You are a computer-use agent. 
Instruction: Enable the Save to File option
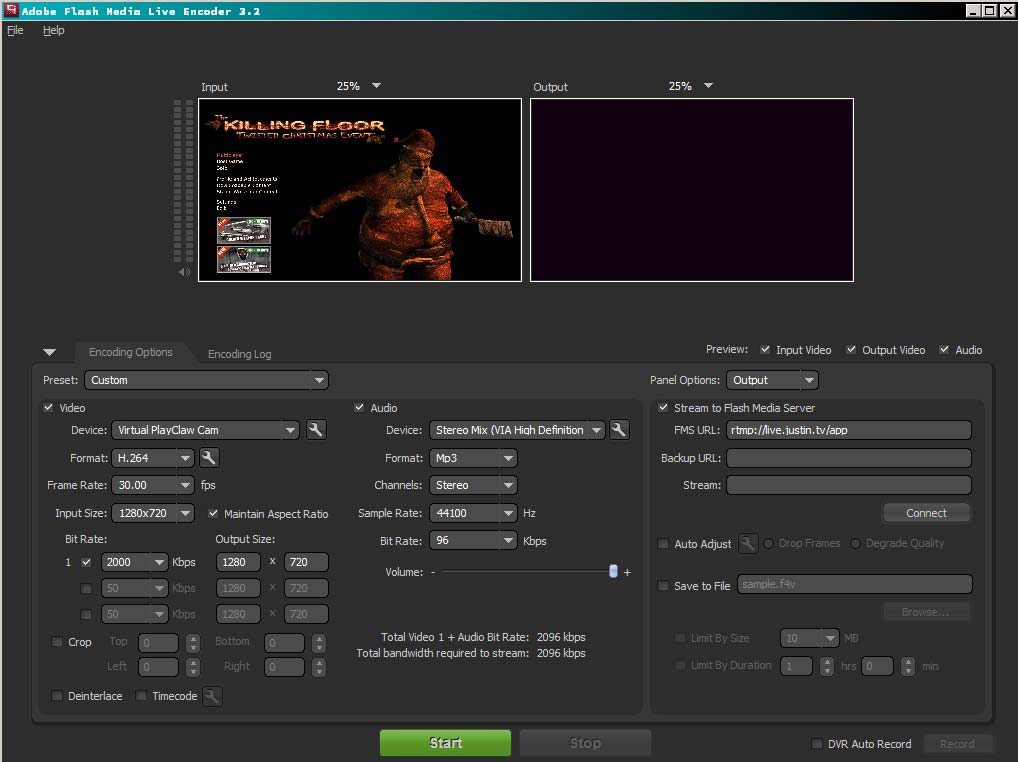663,585
